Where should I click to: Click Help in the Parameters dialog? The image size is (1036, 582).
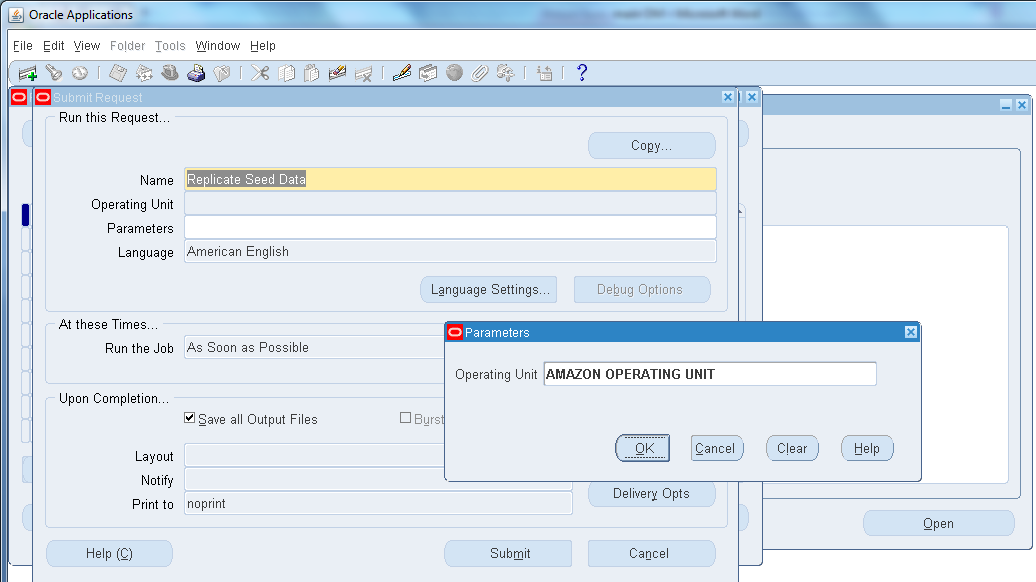tap(867, 449)
